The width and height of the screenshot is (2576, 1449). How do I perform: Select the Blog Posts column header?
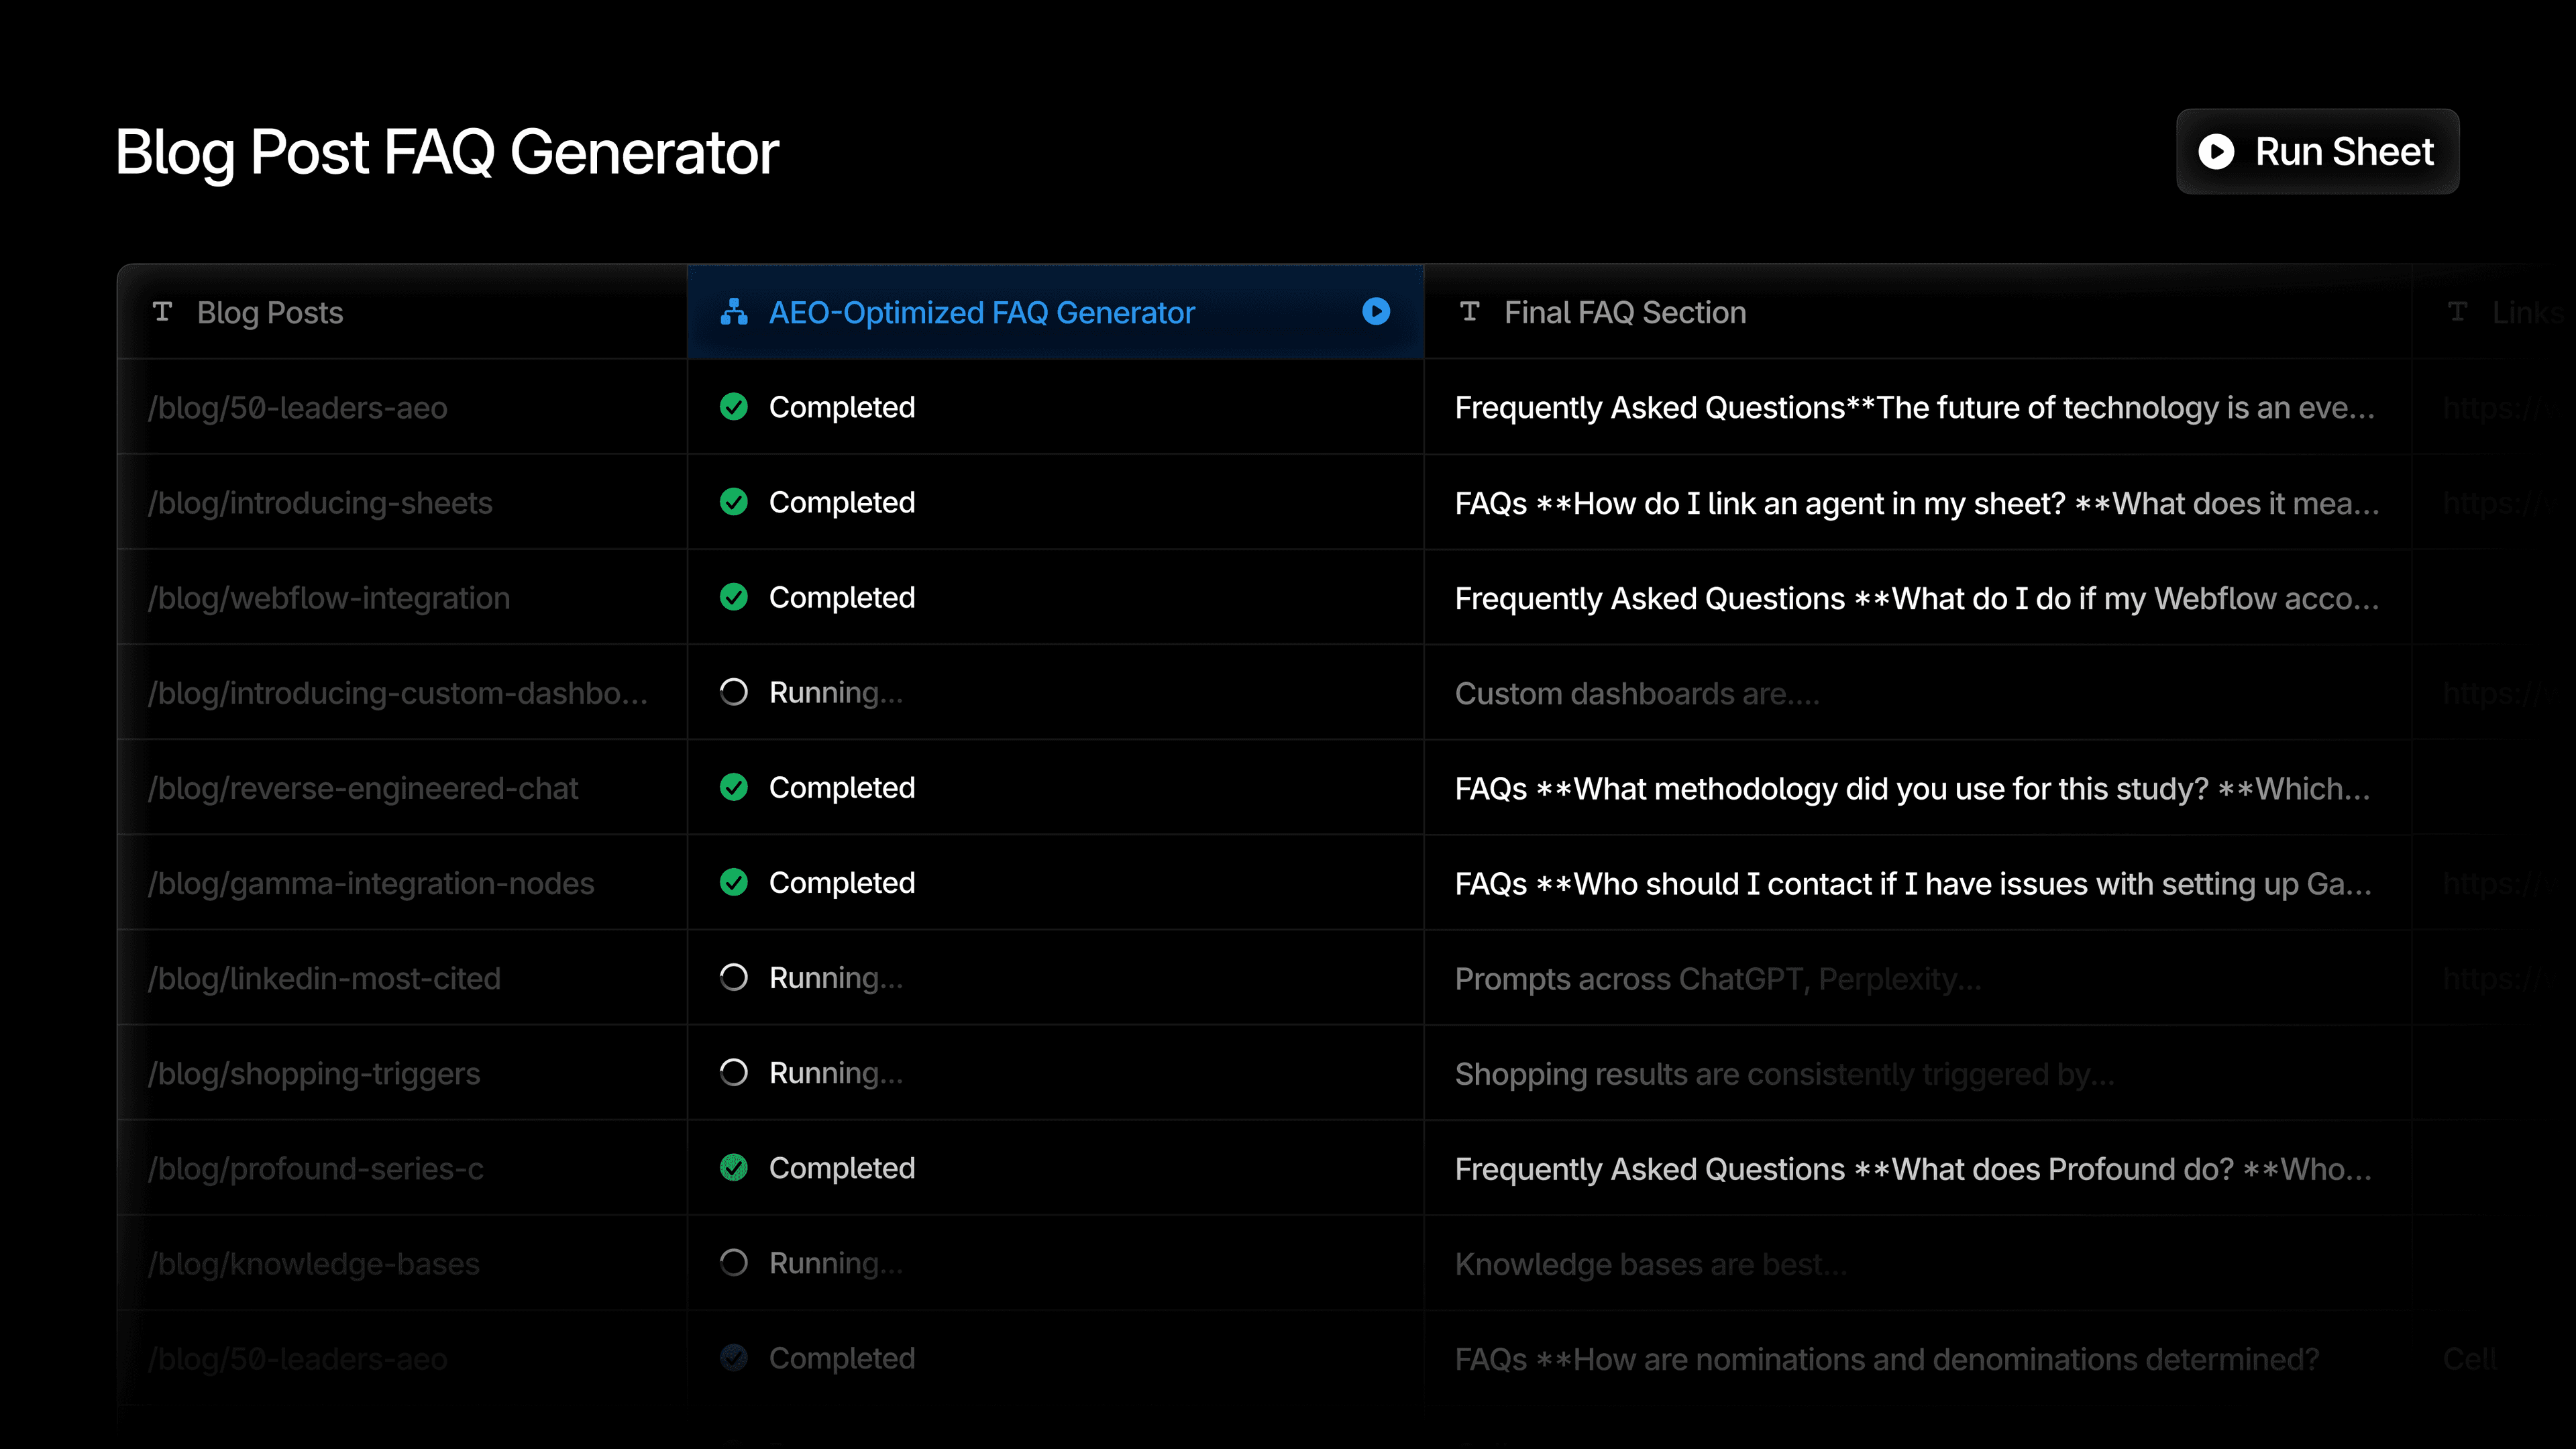coord(270,312)
